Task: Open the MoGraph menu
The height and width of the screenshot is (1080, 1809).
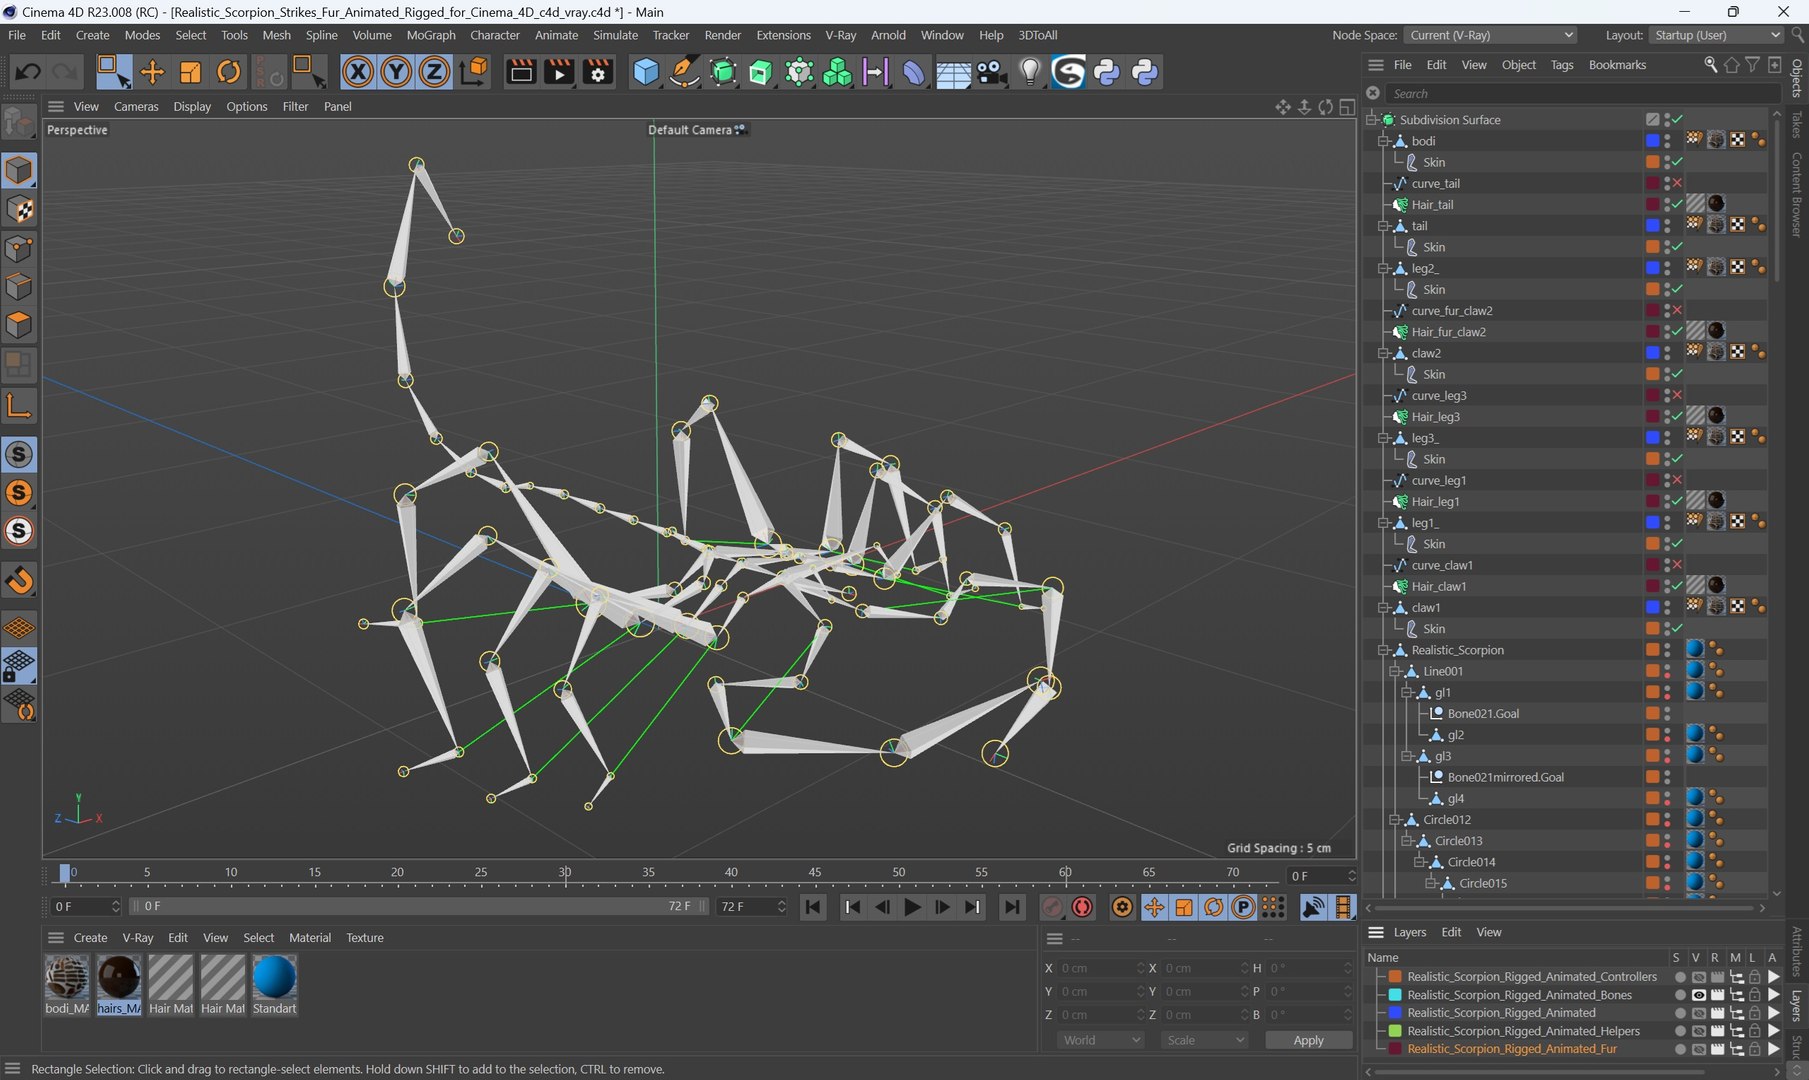Action: point(430,35)
